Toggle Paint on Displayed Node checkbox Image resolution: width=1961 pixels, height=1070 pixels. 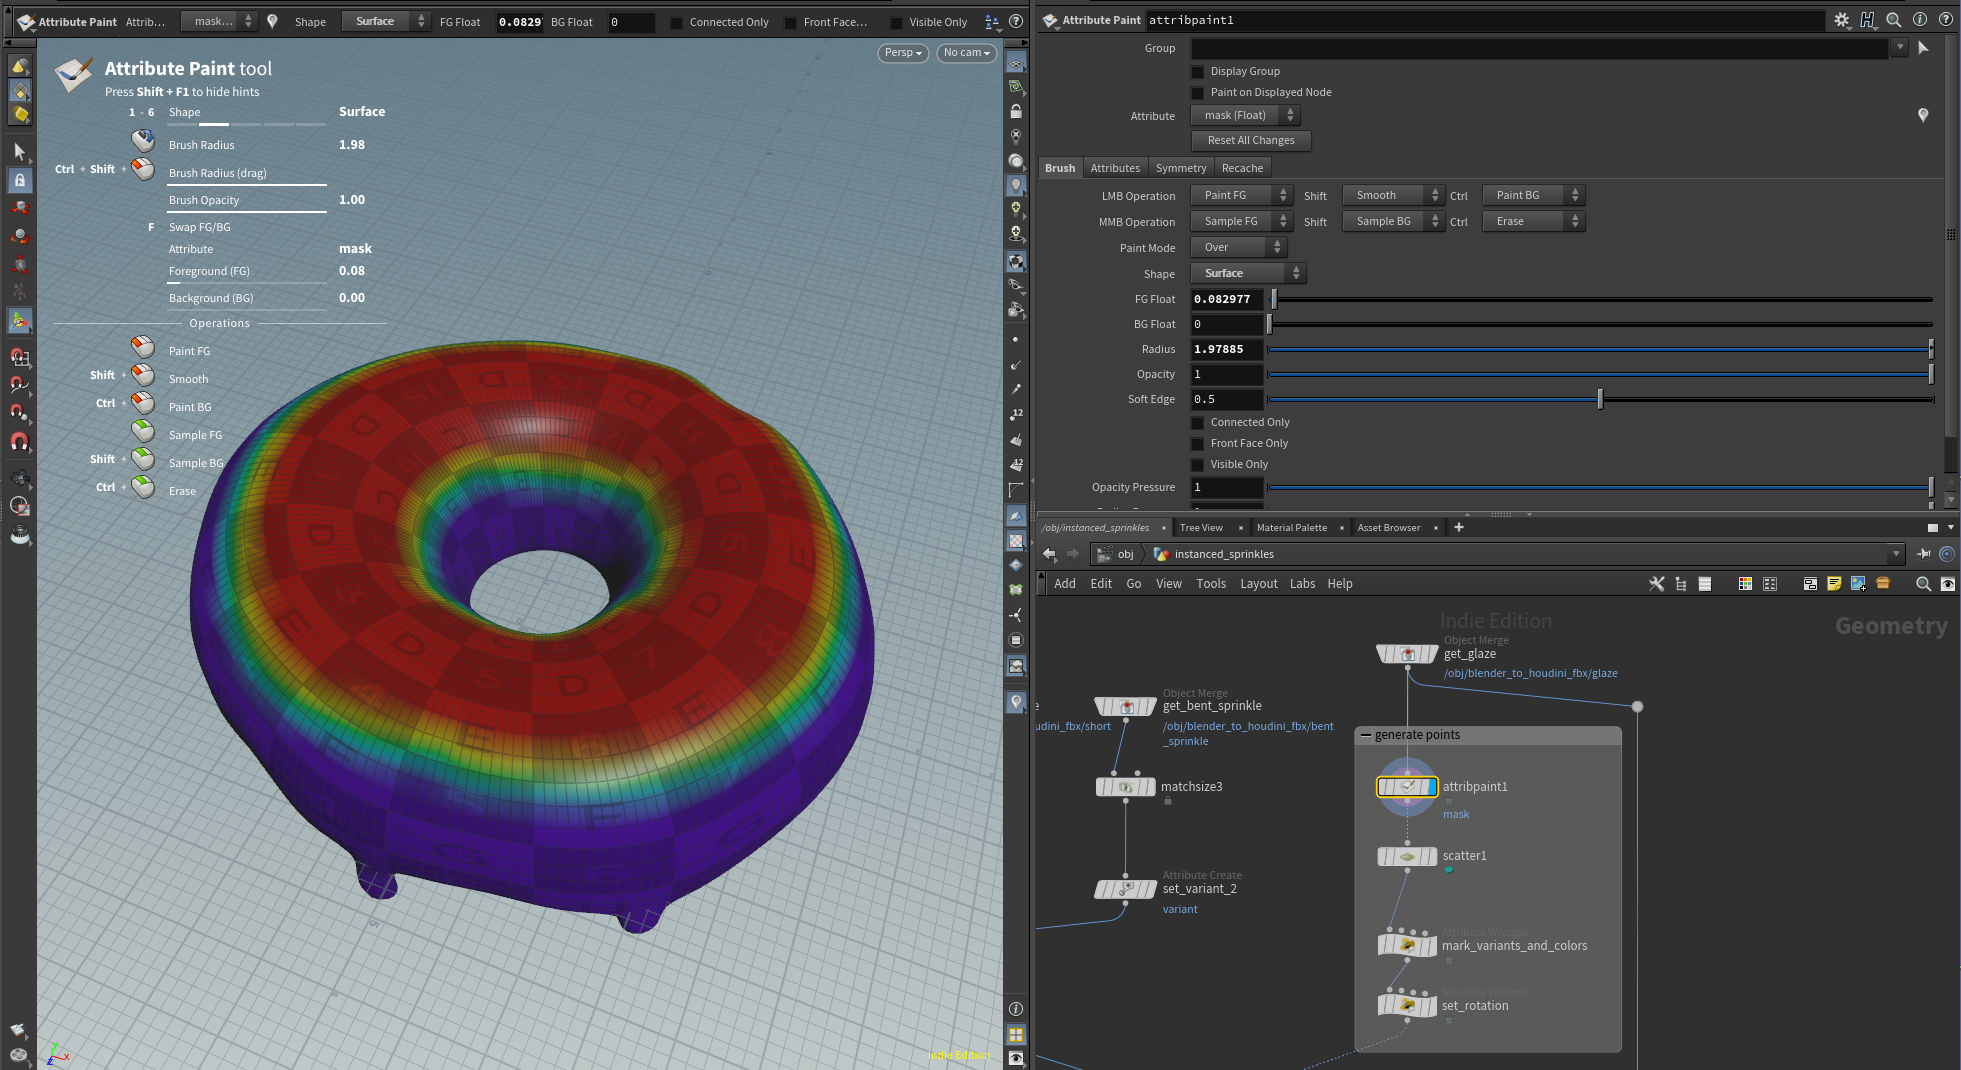[x=1197, y=93]
